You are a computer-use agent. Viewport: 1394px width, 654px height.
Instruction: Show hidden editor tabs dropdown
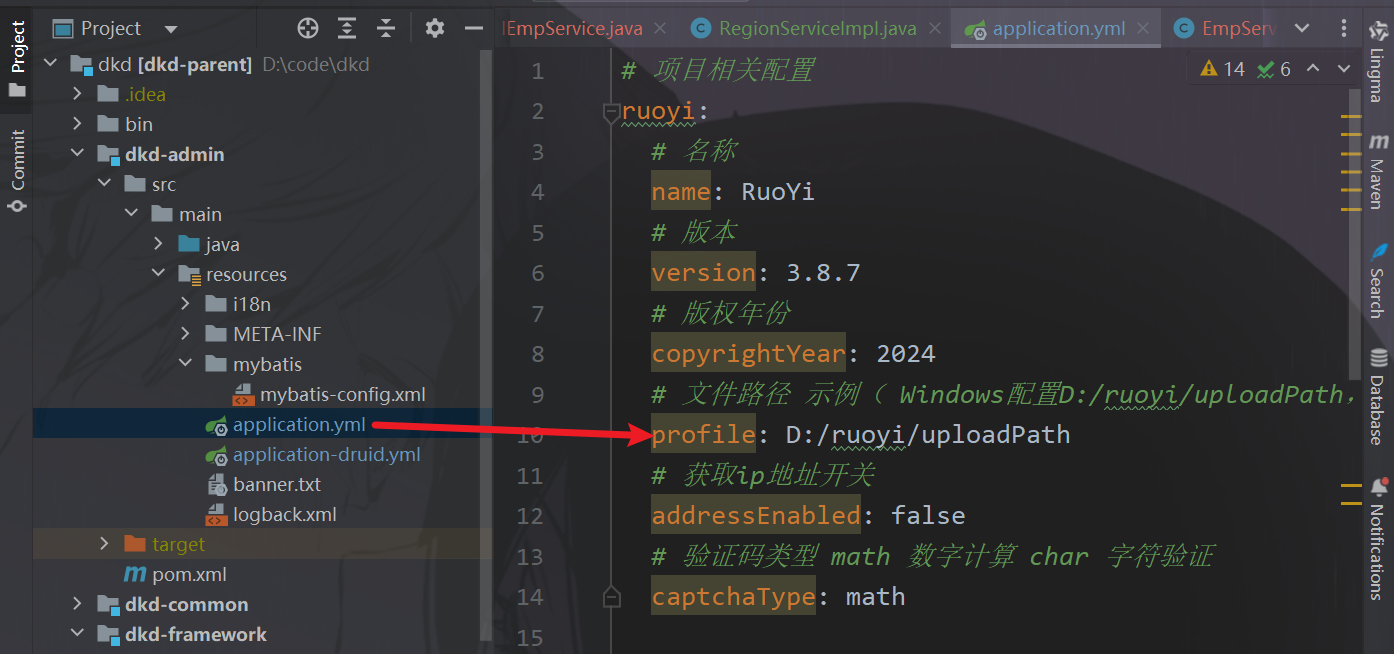click(x=1303, y=28)
